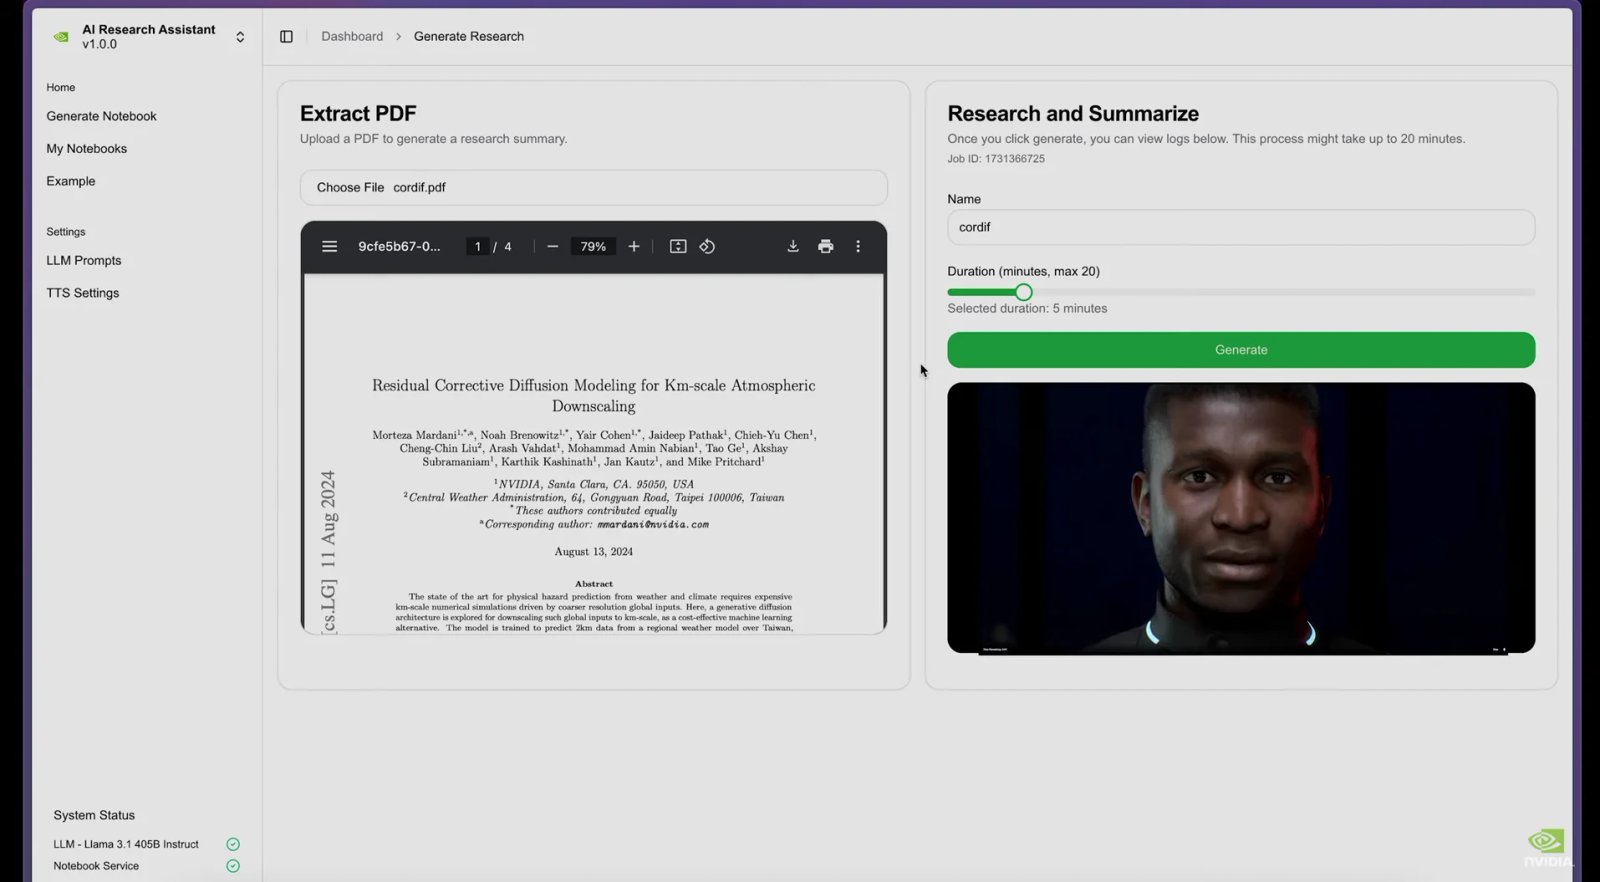The height and width of the screenshot is (882, 1600).
Task: Click the green Generate button
Action: pyautogui.click(x=1241, y=350)
